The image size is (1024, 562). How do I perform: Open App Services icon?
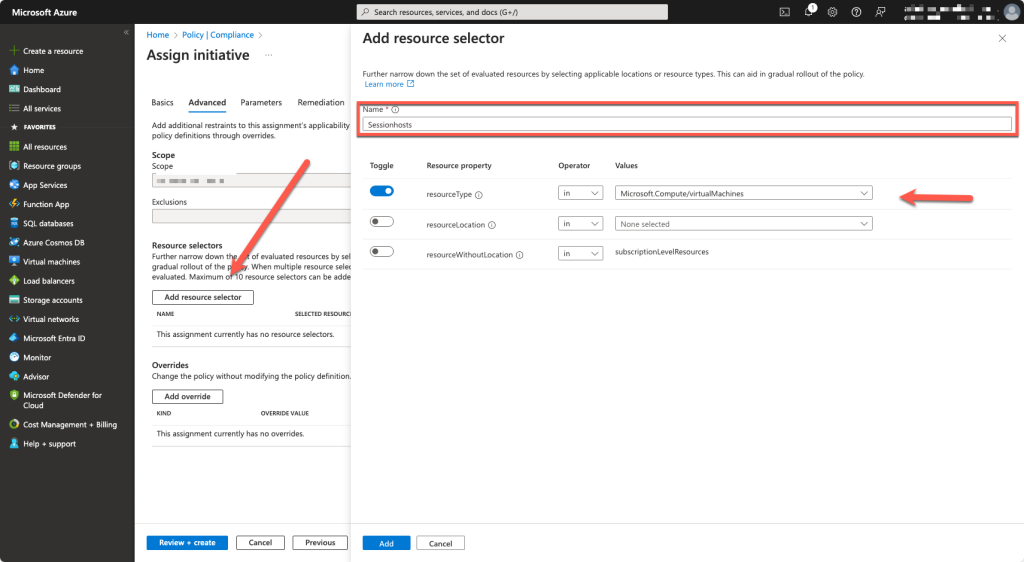[x=14, y=185]
